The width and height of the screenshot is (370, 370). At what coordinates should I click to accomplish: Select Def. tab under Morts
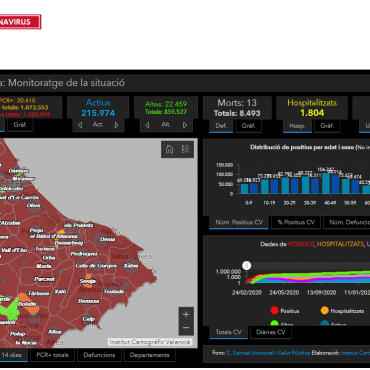click(221, 126)
